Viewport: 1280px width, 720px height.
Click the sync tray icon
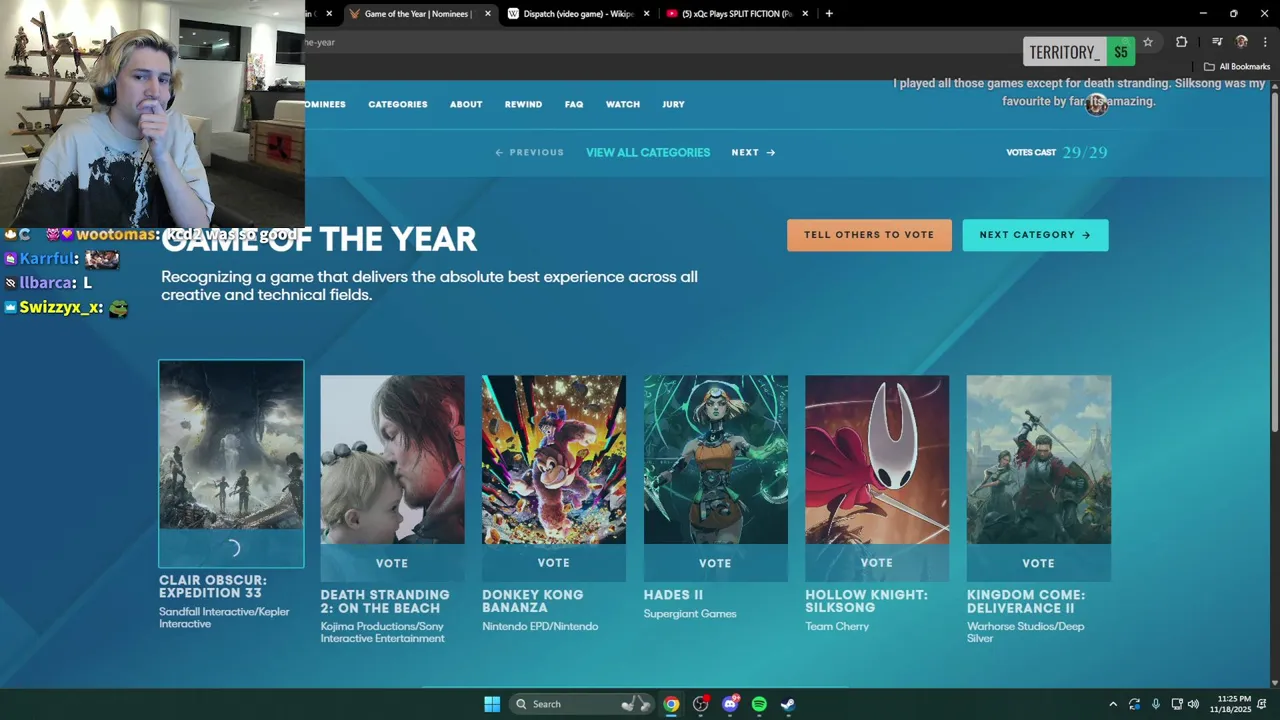[1134, 704]
